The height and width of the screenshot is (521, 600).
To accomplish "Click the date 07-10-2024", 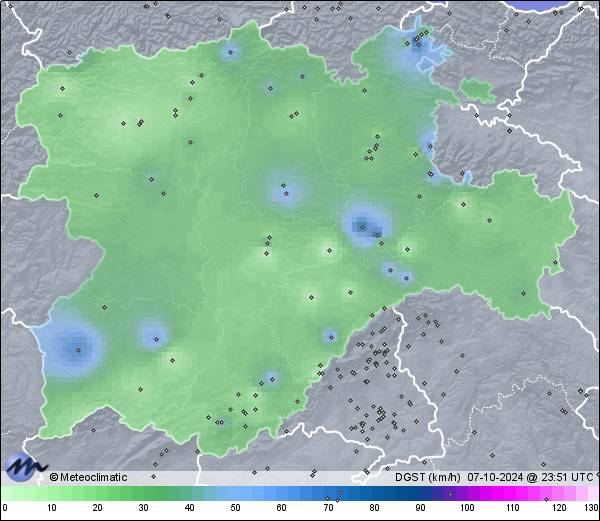I will 495,477.
